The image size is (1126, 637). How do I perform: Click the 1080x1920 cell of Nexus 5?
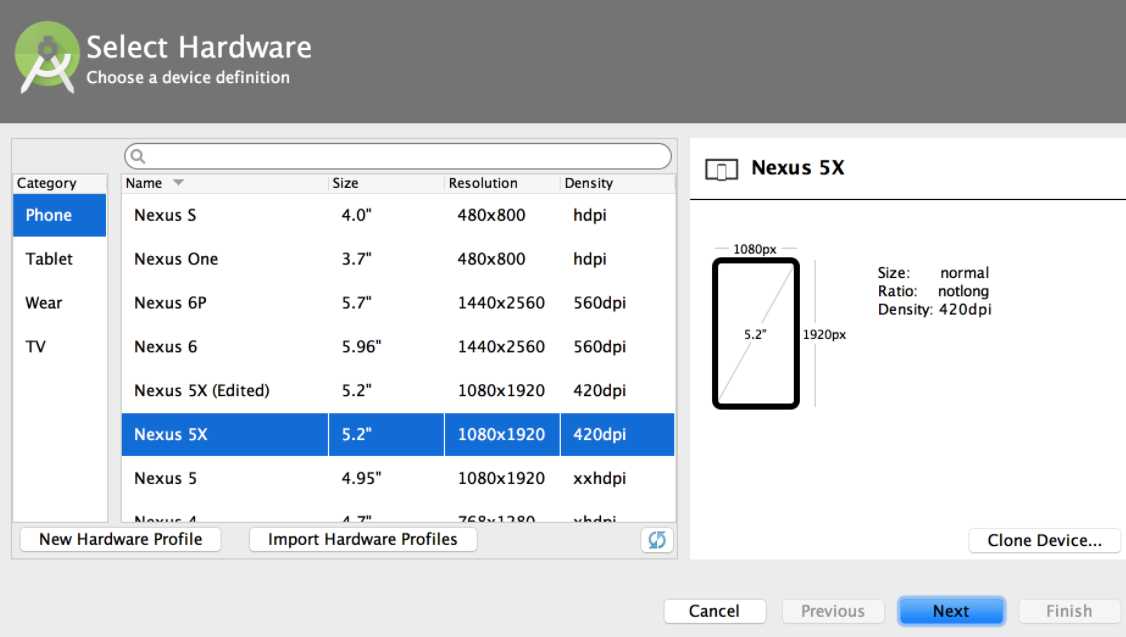[x=501, y=478]
